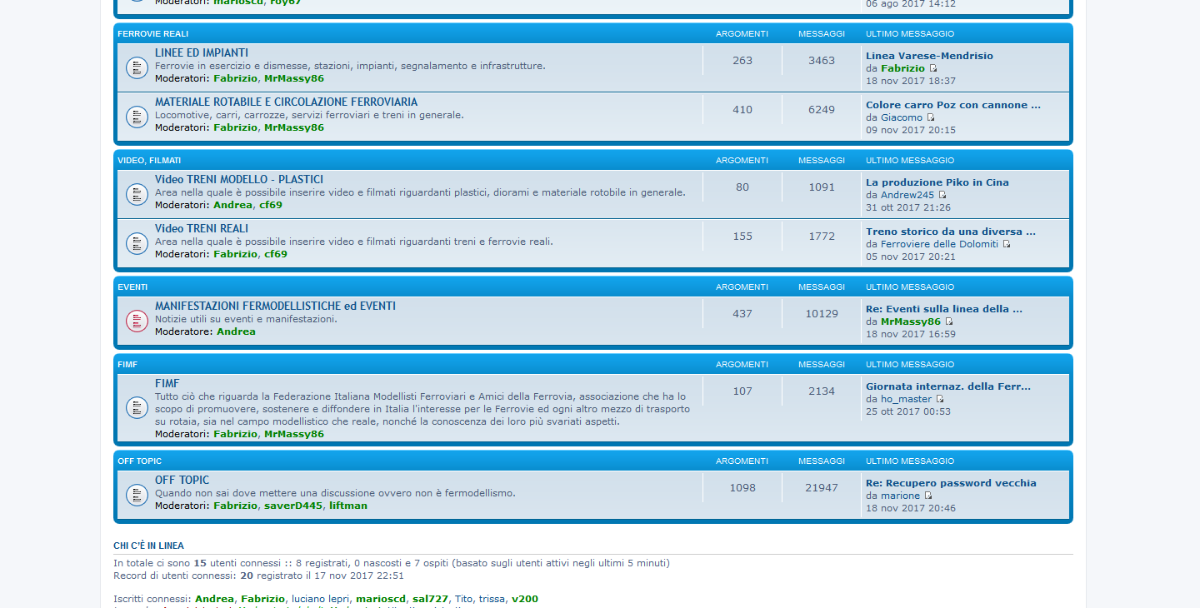
Task: Open La produzione Piko in Cina topic
Action: tap(937, 182)
